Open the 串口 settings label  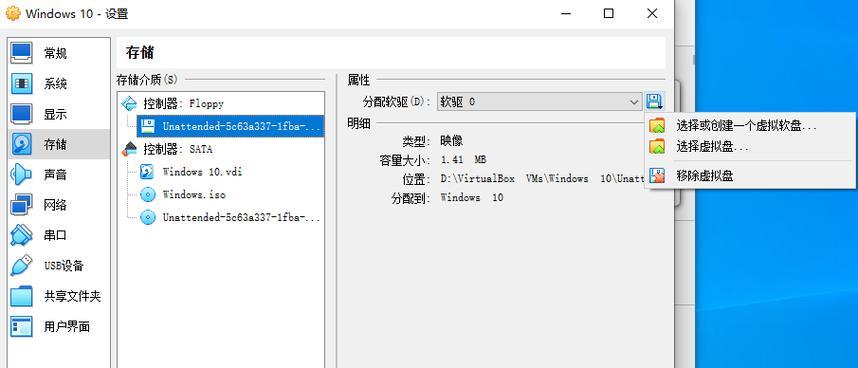(55, 236)
